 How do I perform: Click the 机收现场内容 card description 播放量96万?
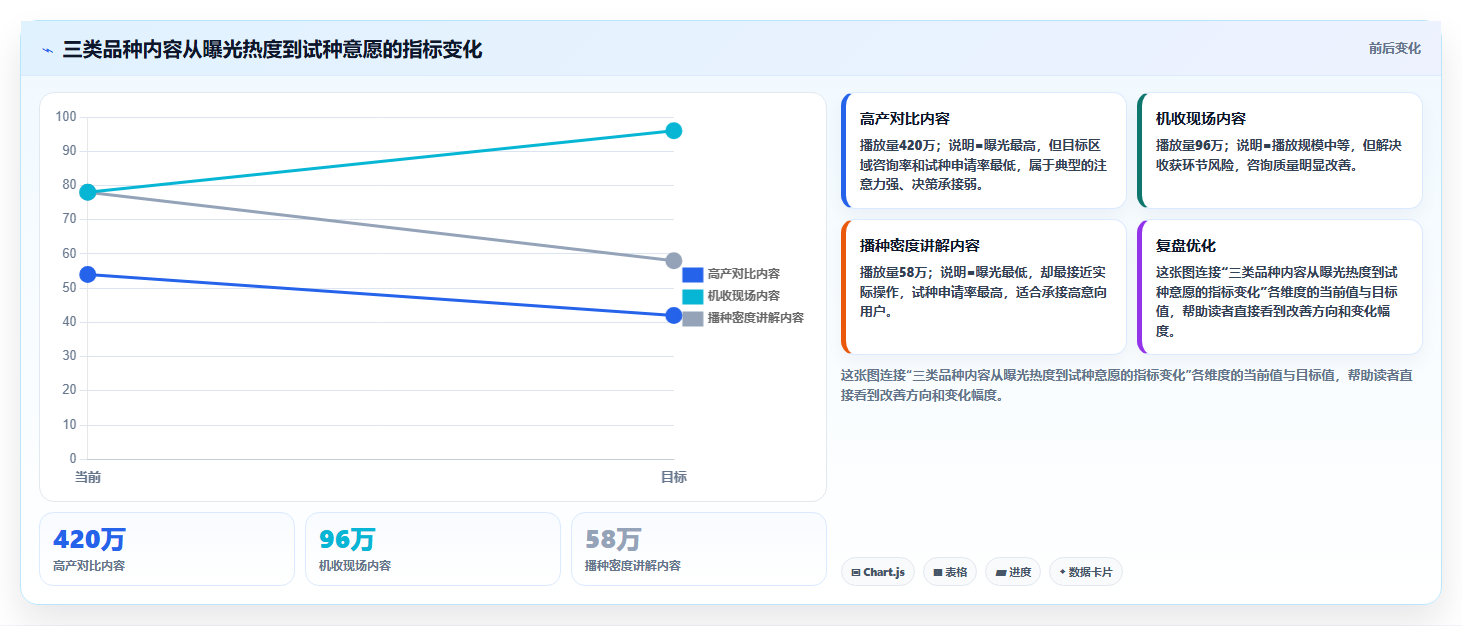pos(1189,145)
